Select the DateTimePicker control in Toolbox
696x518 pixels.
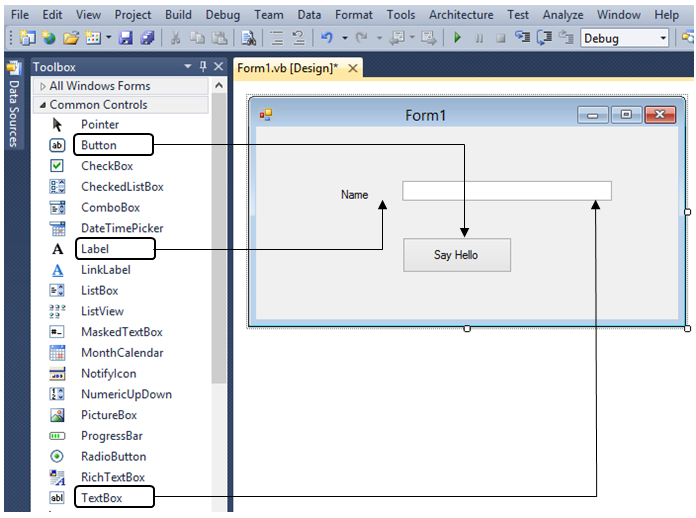[x=122, y=228]
